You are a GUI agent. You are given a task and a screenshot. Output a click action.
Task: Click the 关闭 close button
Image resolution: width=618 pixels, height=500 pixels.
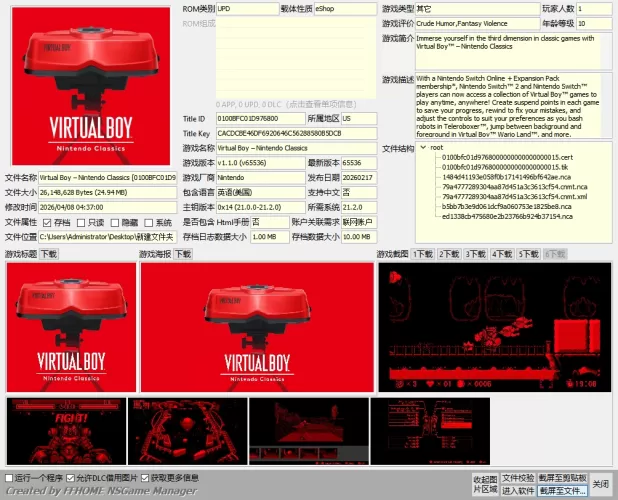(601, 484)
